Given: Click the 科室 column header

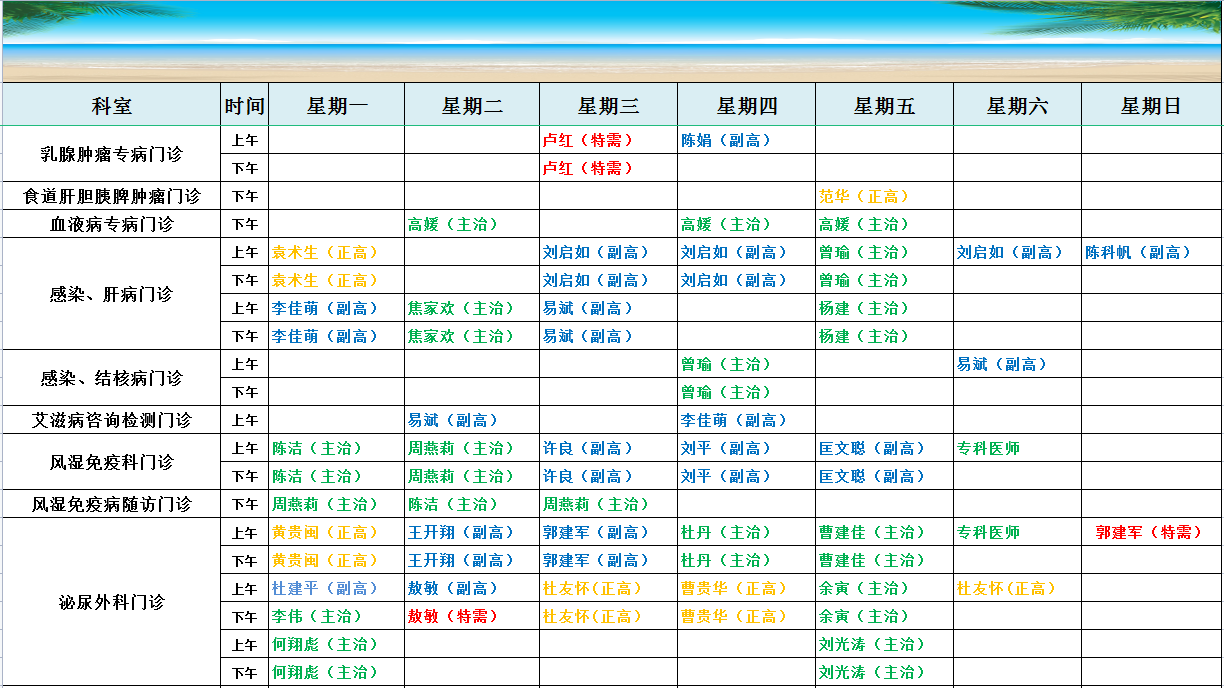Looking at the screenshot, I should (x=111, y=105).
